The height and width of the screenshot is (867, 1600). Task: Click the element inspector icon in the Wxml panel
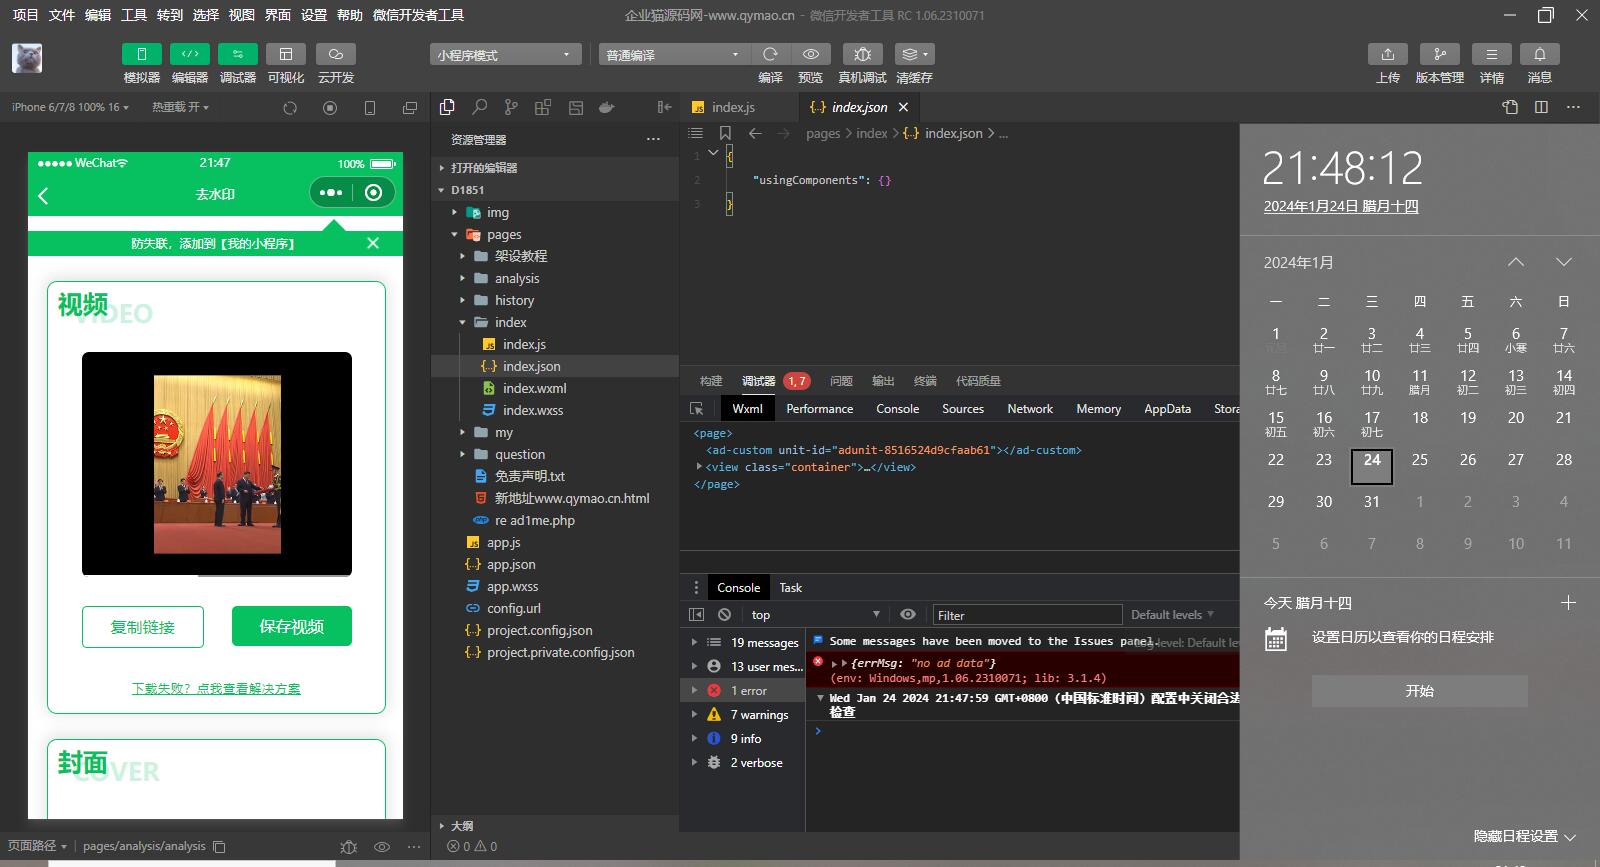(697, 409)
